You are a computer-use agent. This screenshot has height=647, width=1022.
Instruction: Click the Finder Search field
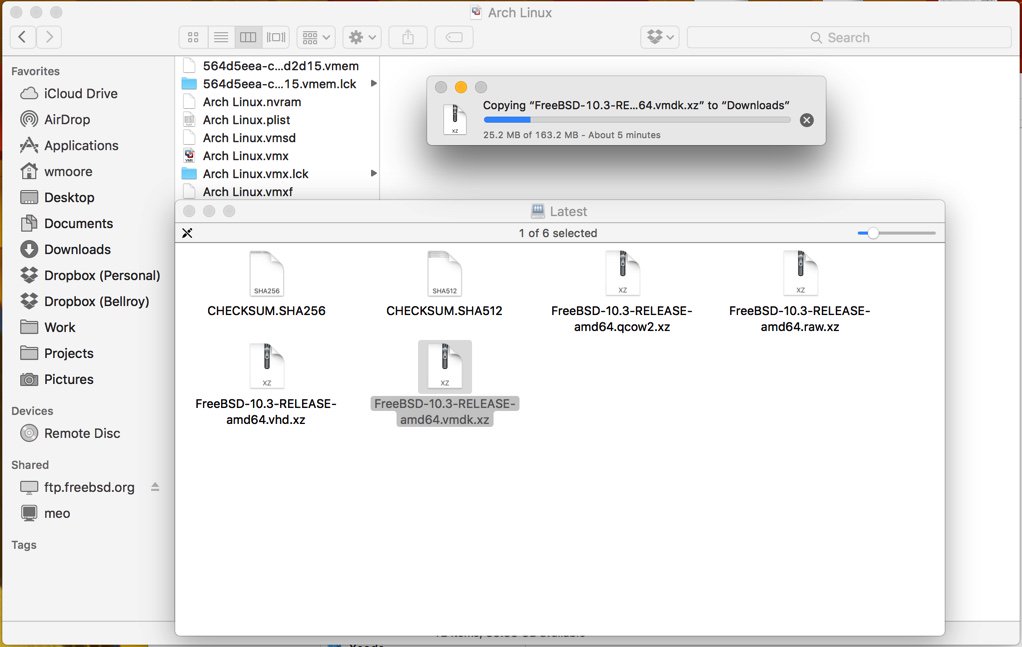pos(849,37)
